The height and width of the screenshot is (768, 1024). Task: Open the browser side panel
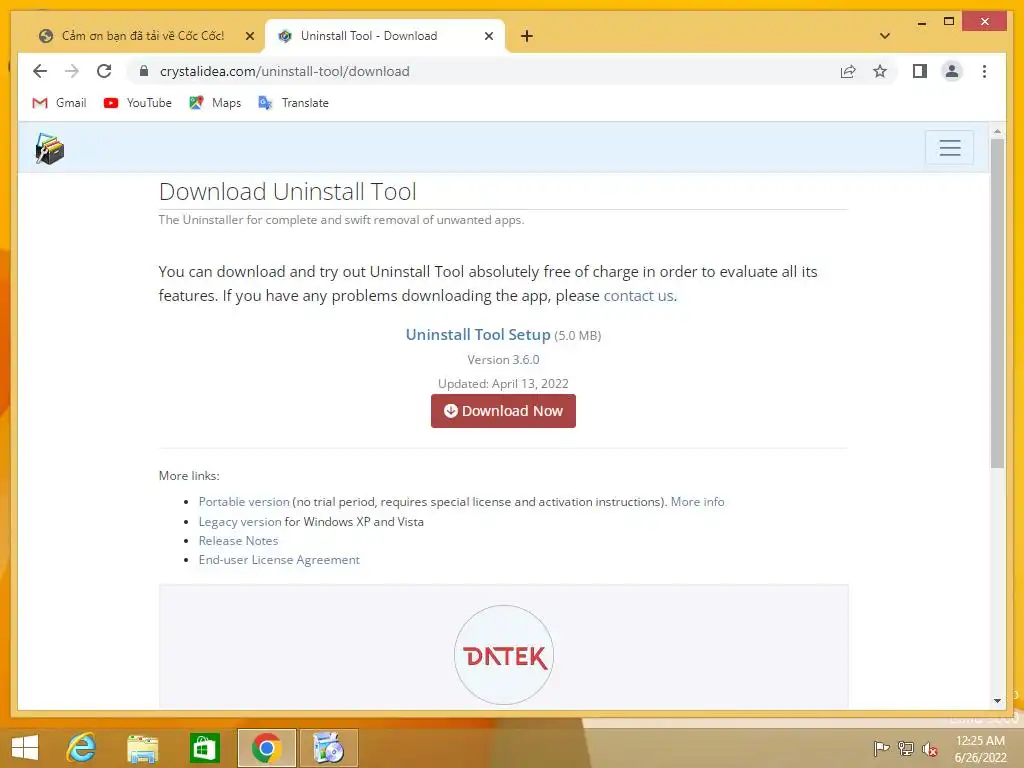(920, 71)
